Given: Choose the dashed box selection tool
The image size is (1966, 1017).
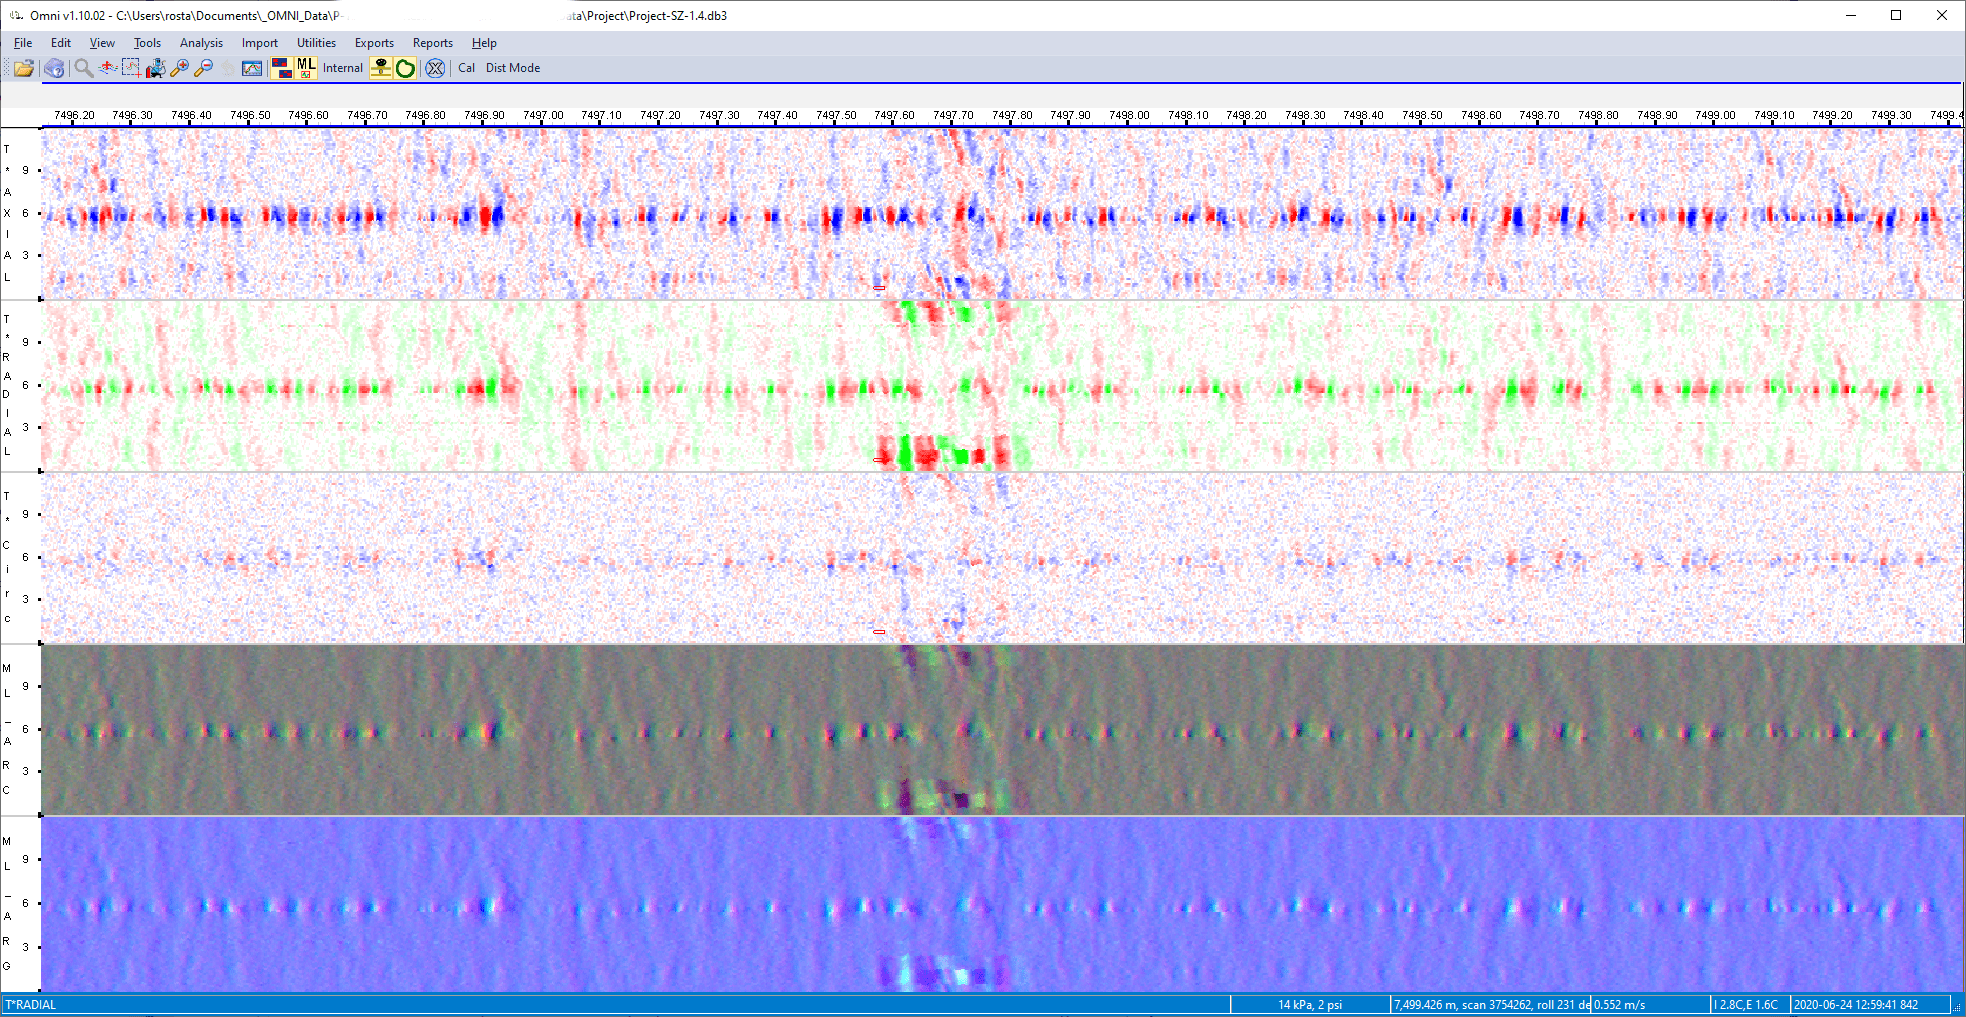Looking at the screenshot, I should click(131, 68).
